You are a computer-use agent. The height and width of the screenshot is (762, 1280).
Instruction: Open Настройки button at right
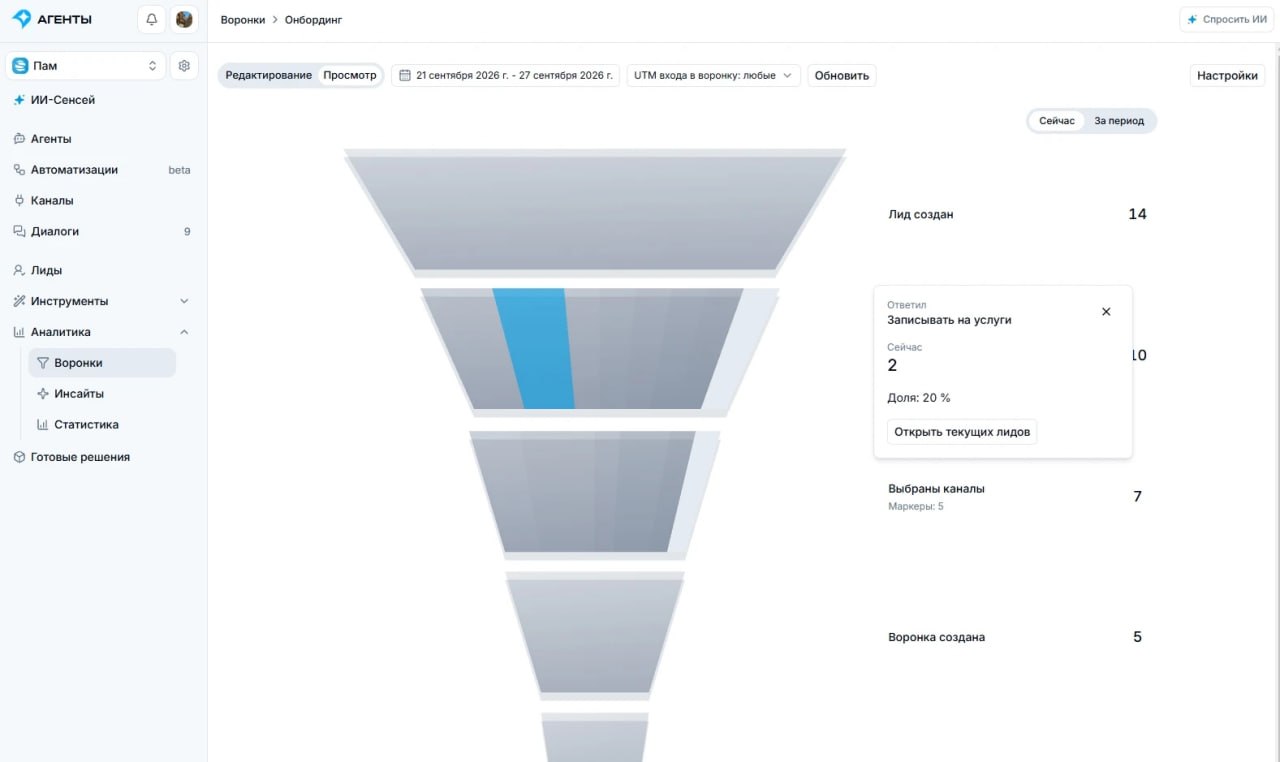pos(1227,76)
